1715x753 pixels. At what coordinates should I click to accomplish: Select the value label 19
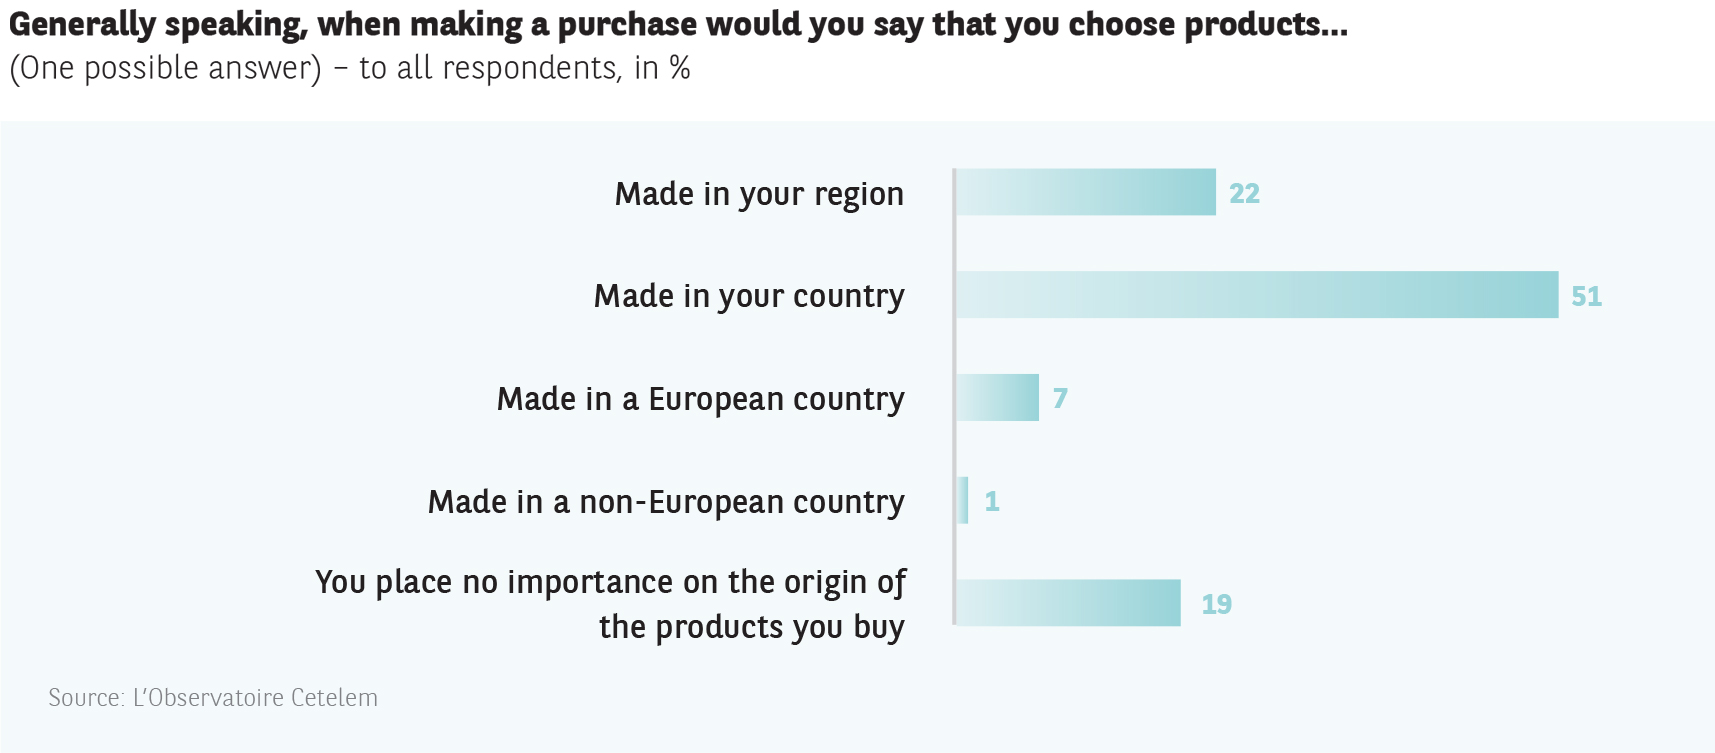pos(1216,604)
